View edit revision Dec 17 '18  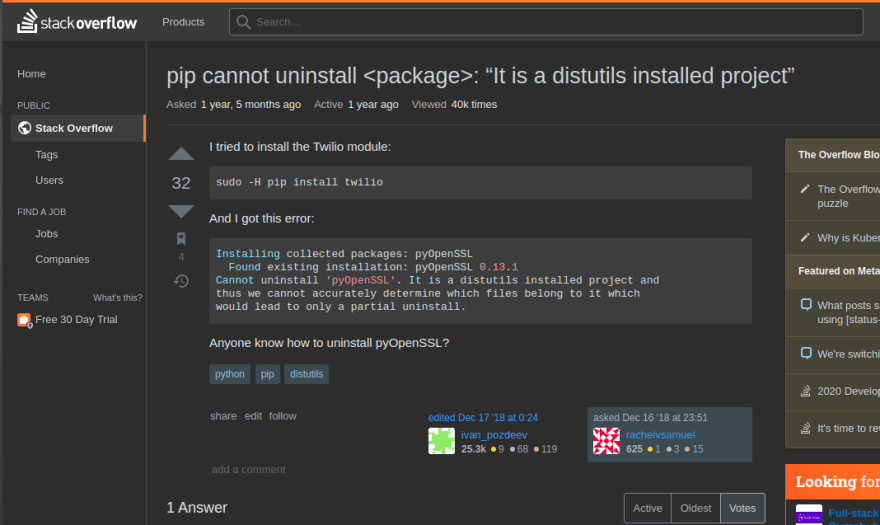point(483,418)
